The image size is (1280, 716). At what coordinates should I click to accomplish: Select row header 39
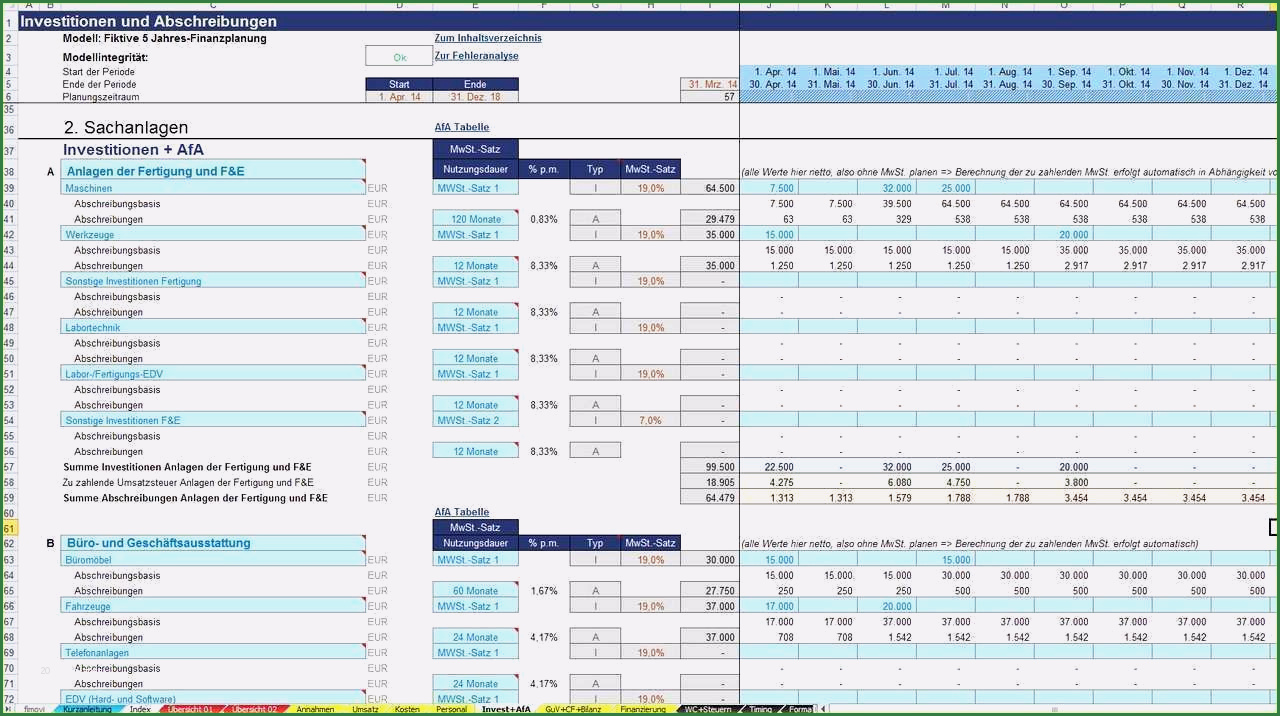[9, 188]
